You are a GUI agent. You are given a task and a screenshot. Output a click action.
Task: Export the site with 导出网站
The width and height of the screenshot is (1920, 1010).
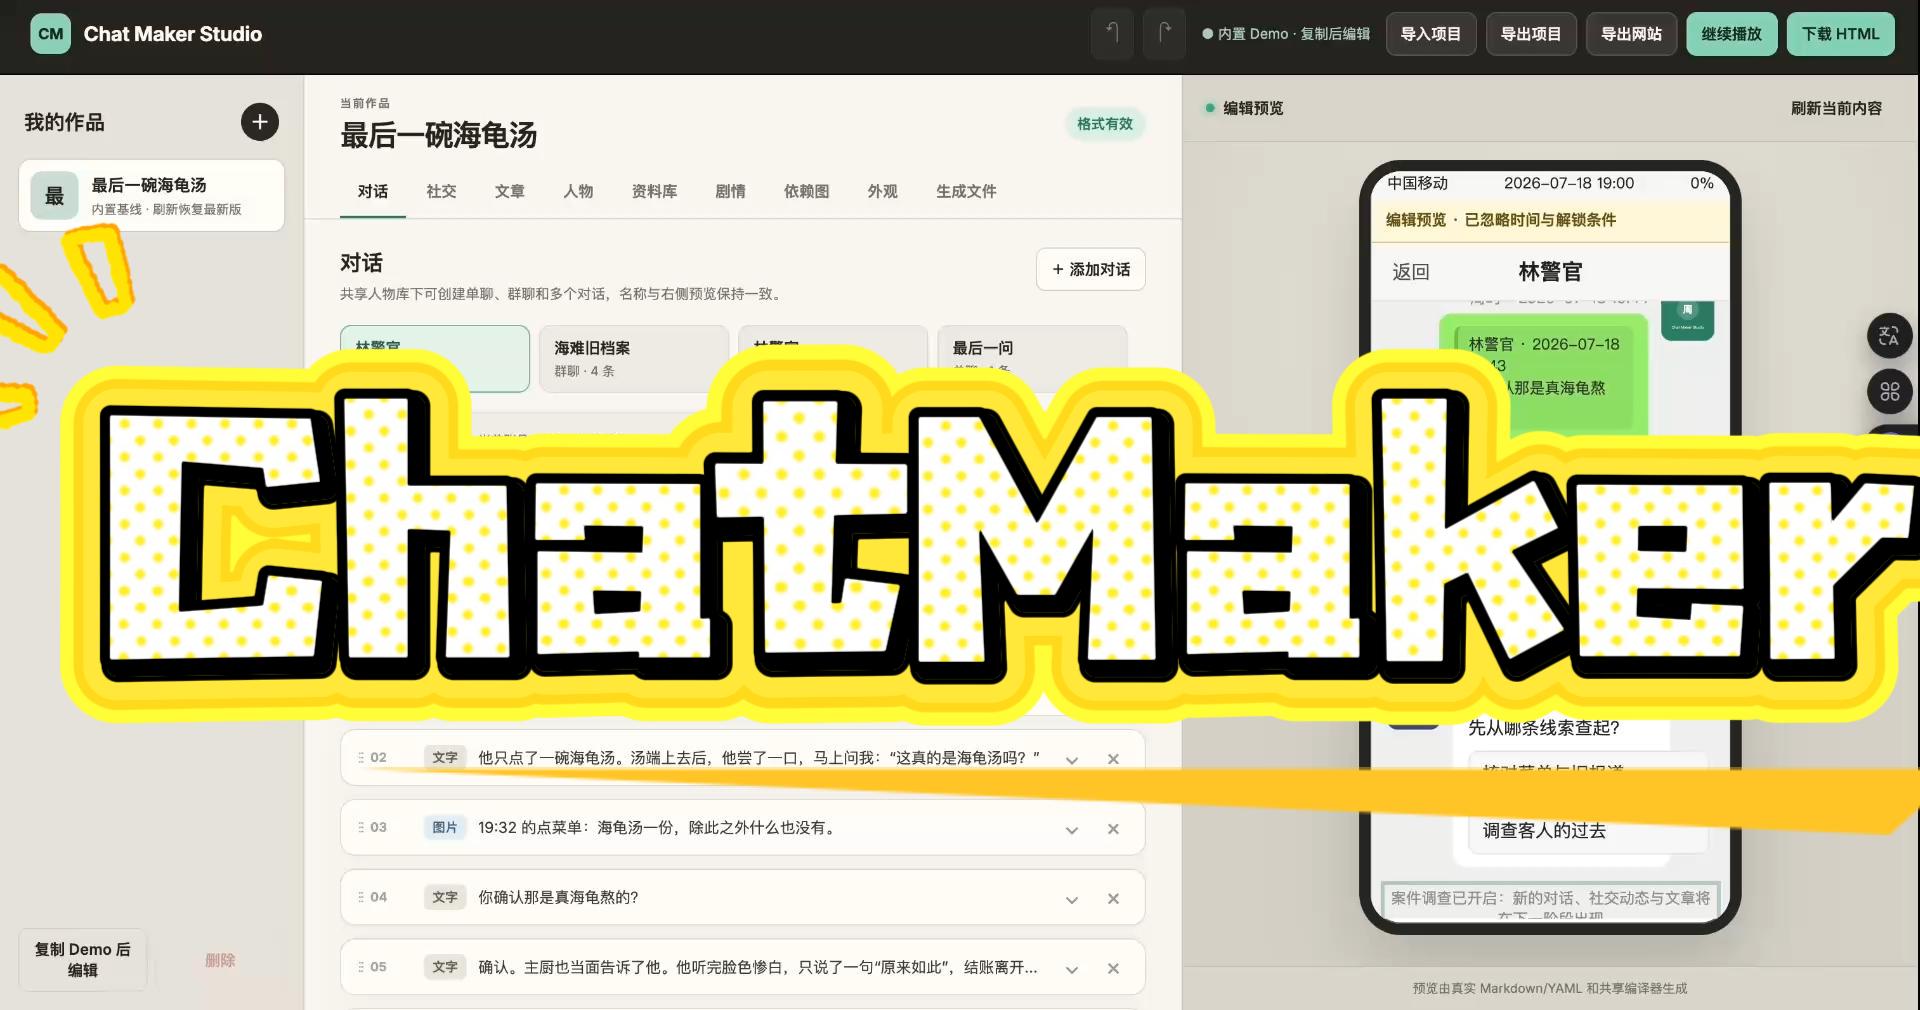click(x=1631, y=34)
